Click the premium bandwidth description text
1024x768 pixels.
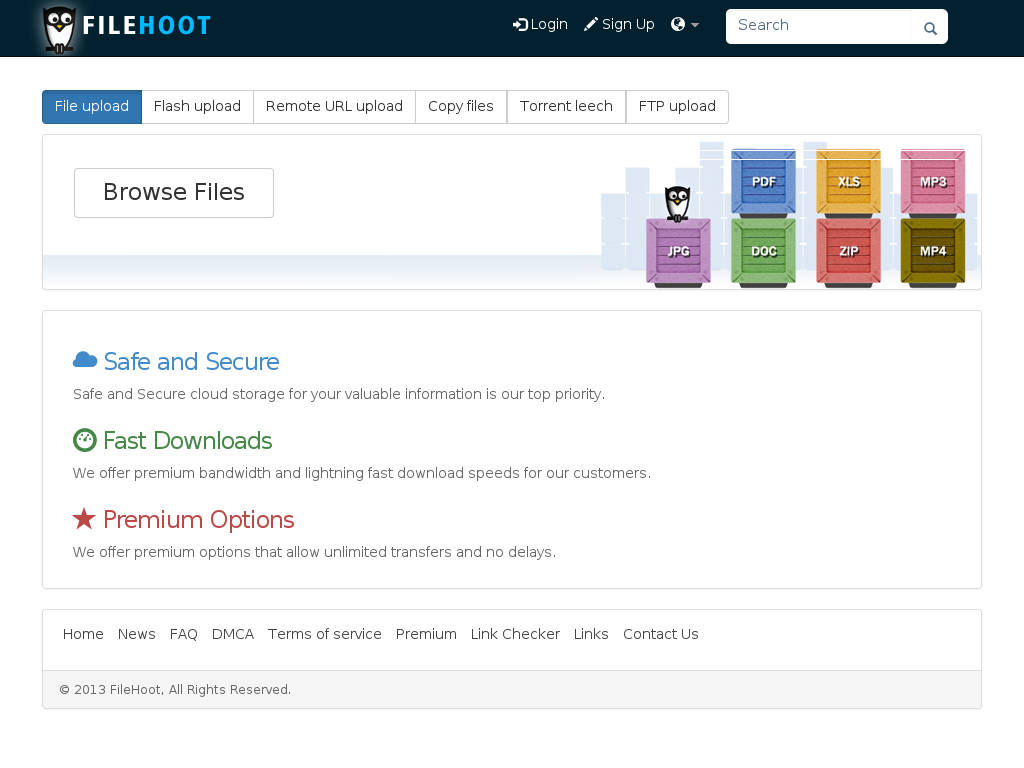(362, 473)
